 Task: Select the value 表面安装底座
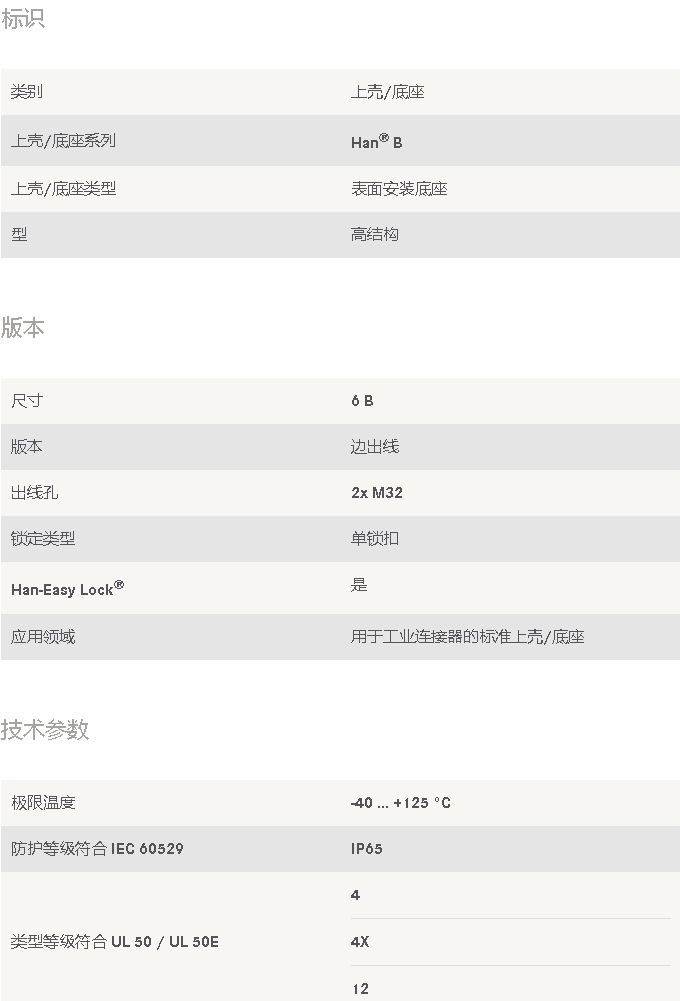399,189
